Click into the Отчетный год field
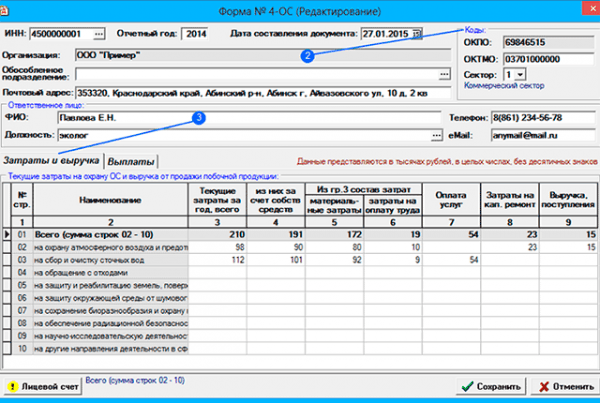 pyautogui.click(x=194, y=34)
